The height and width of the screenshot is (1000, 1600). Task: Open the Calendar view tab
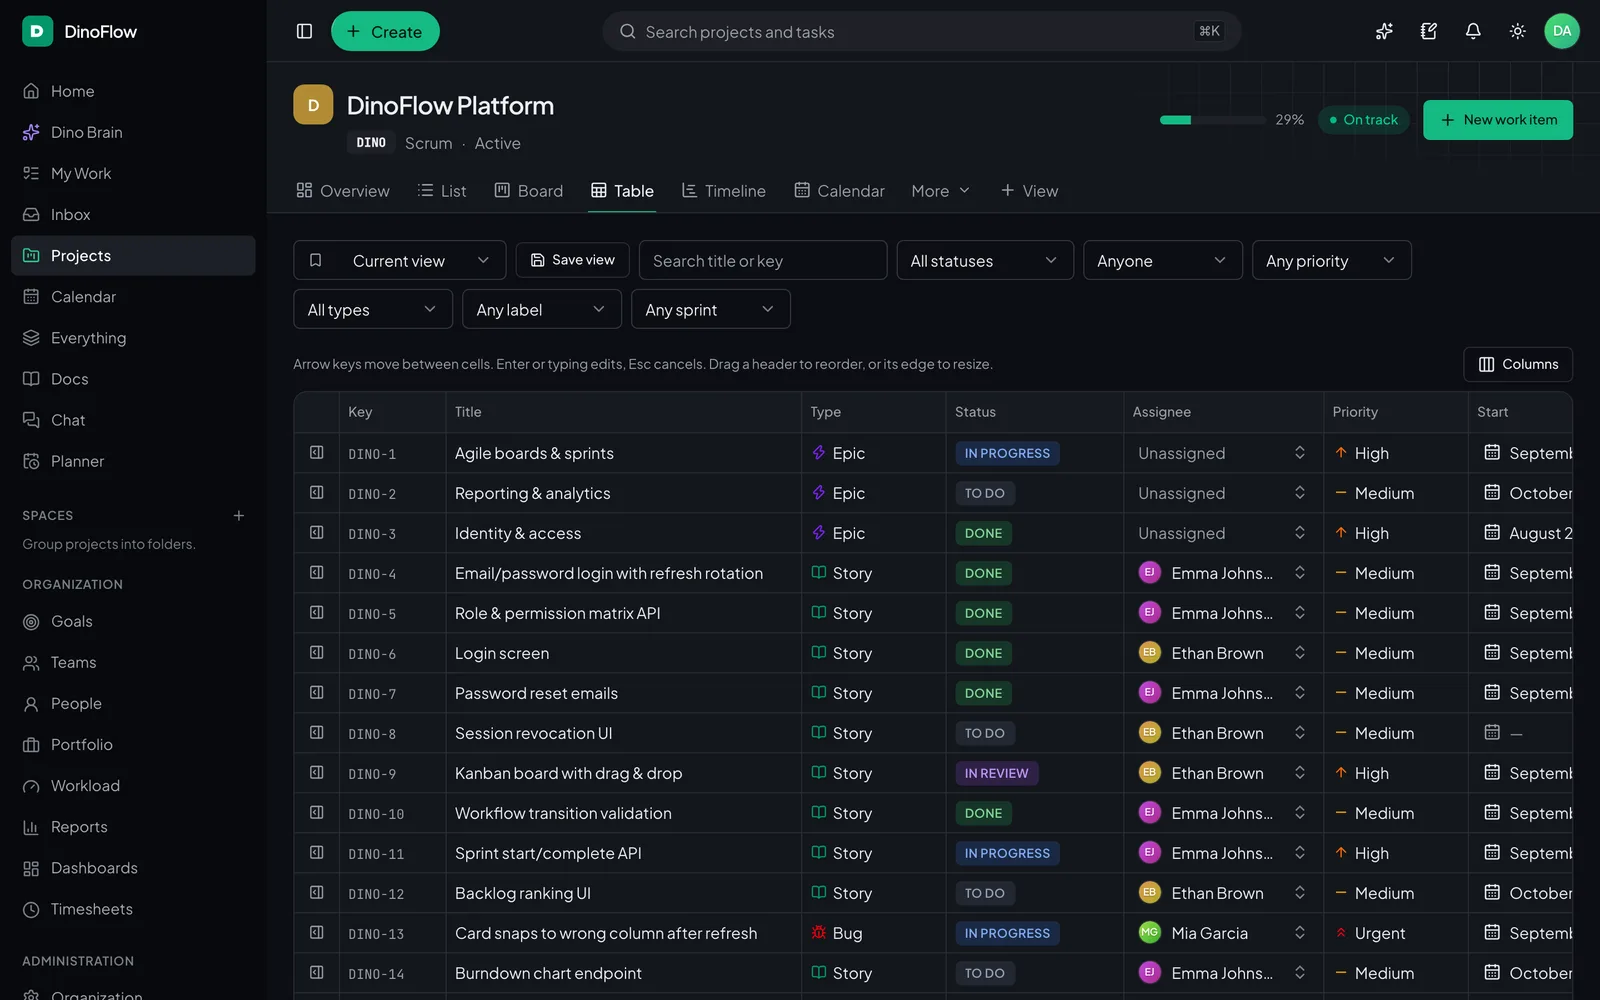coord(840,191)
